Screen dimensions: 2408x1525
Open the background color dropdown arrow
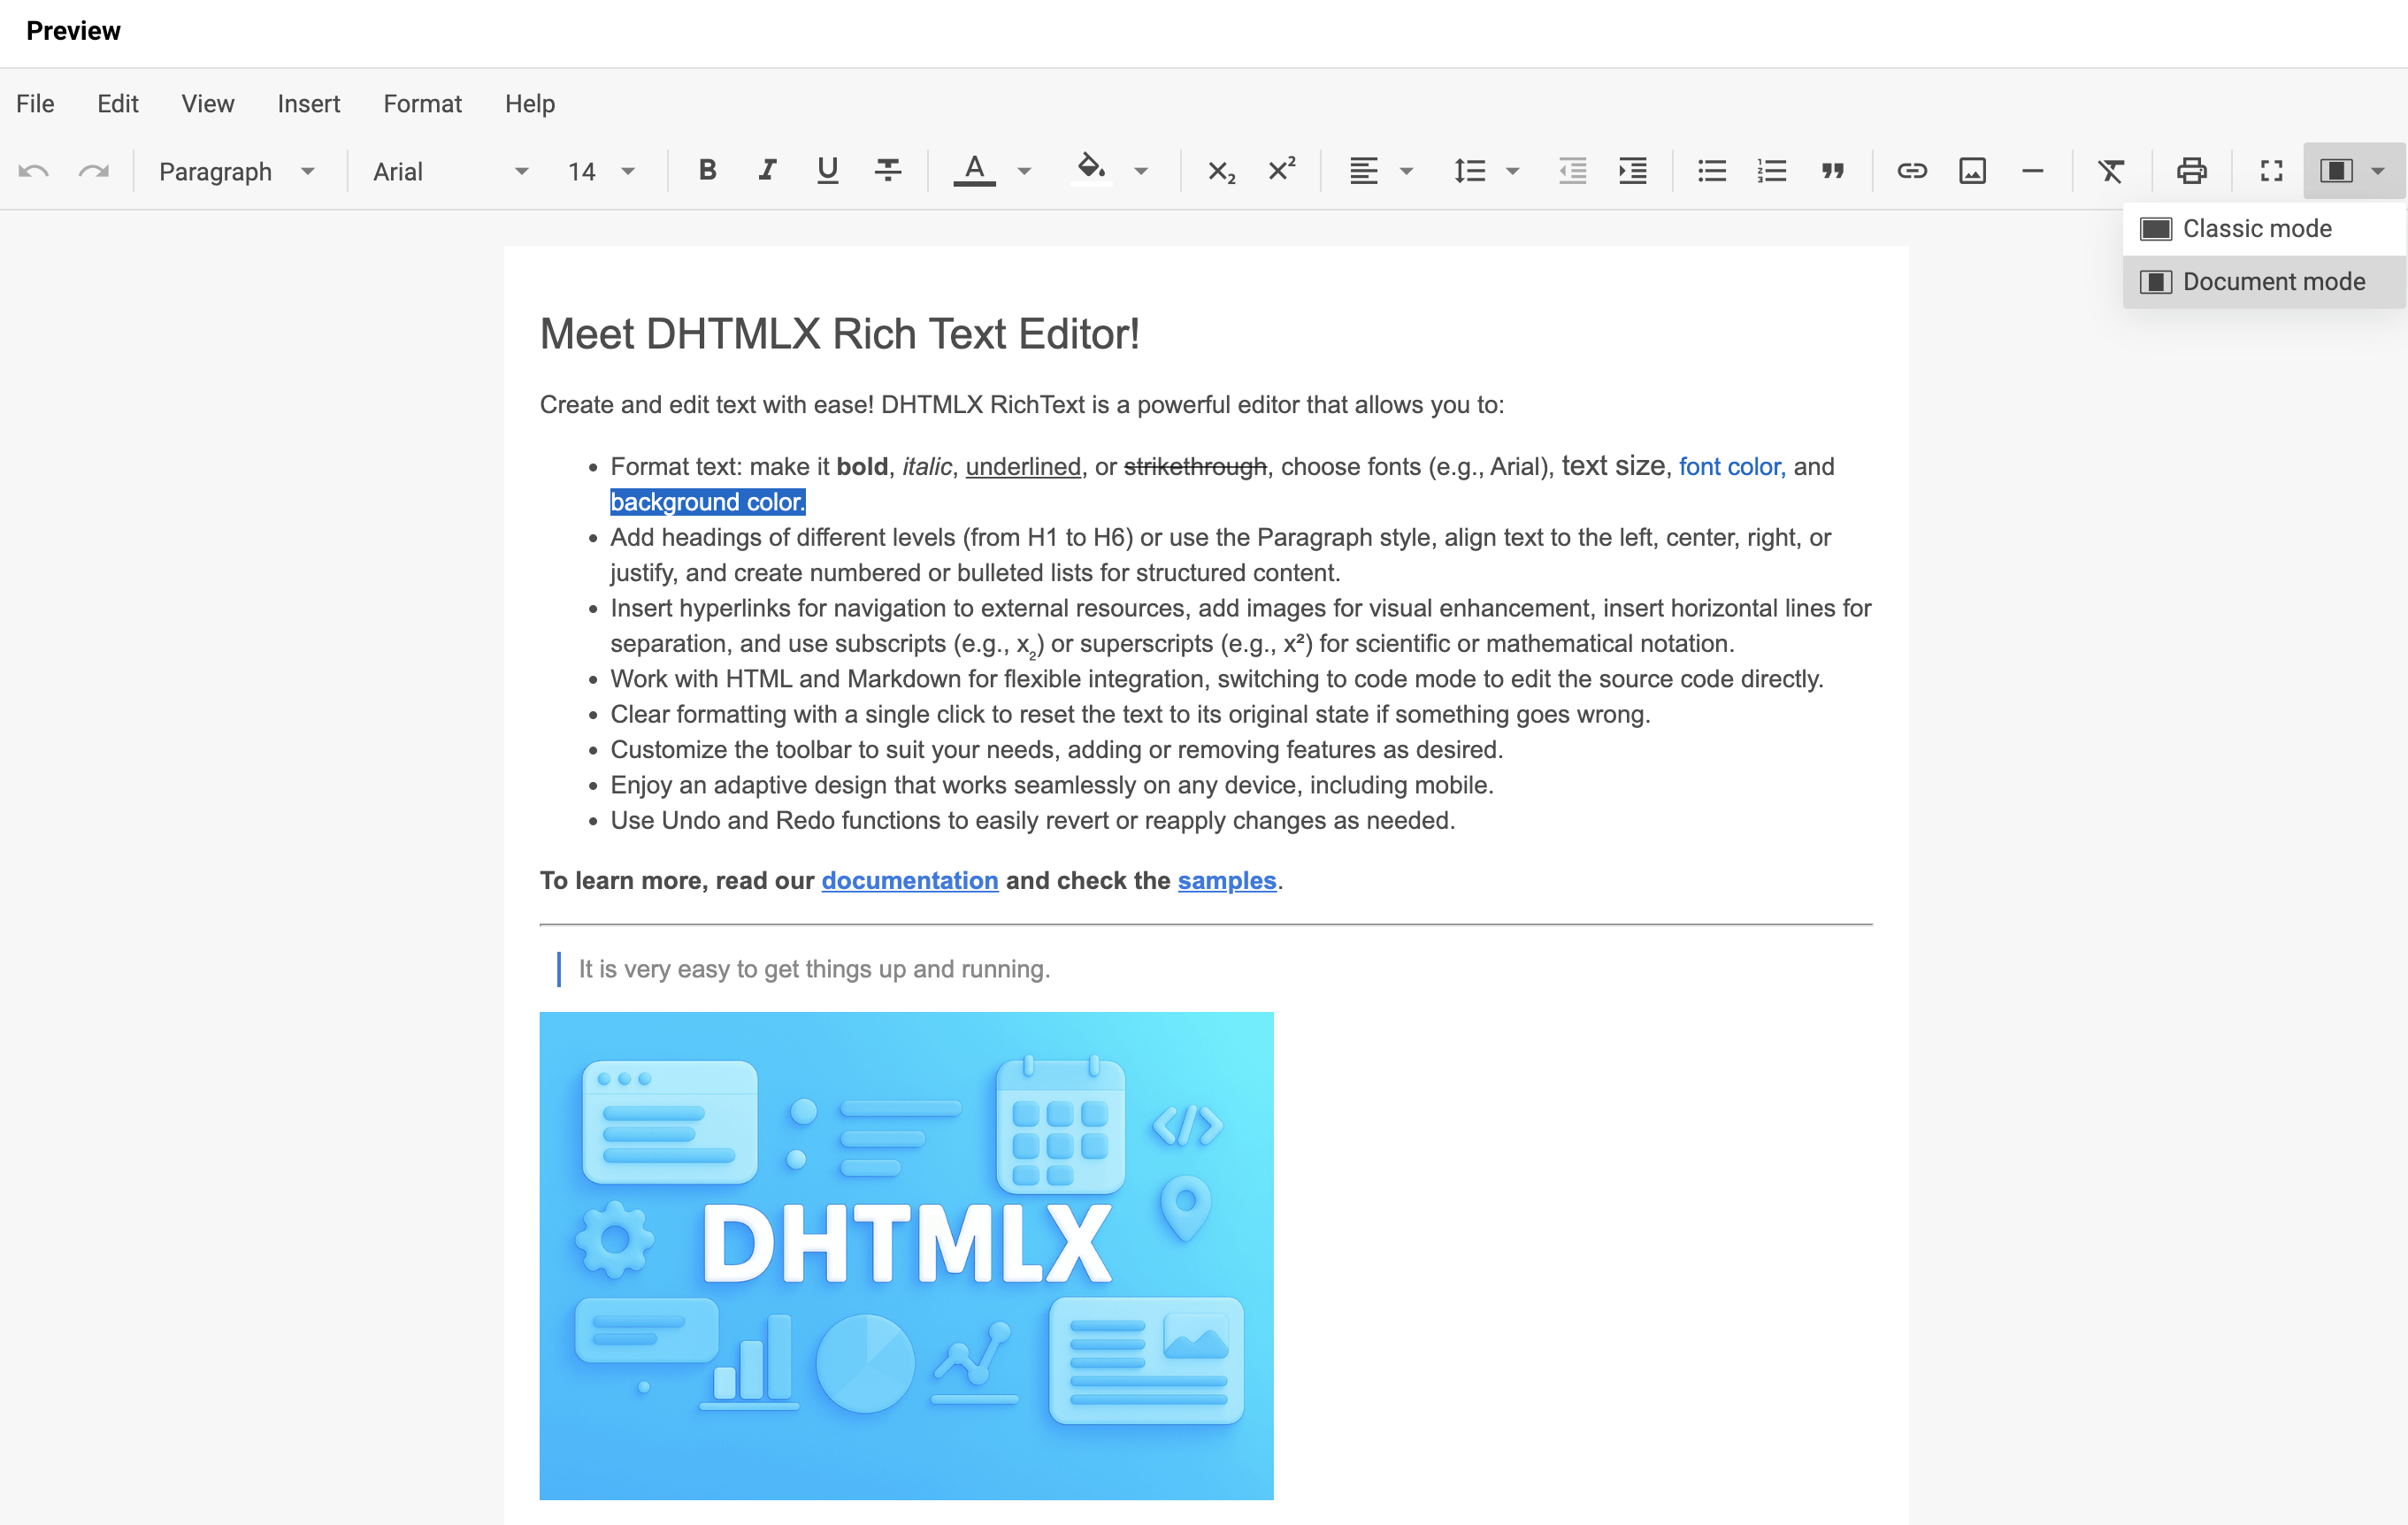[x=1141, y=171]
